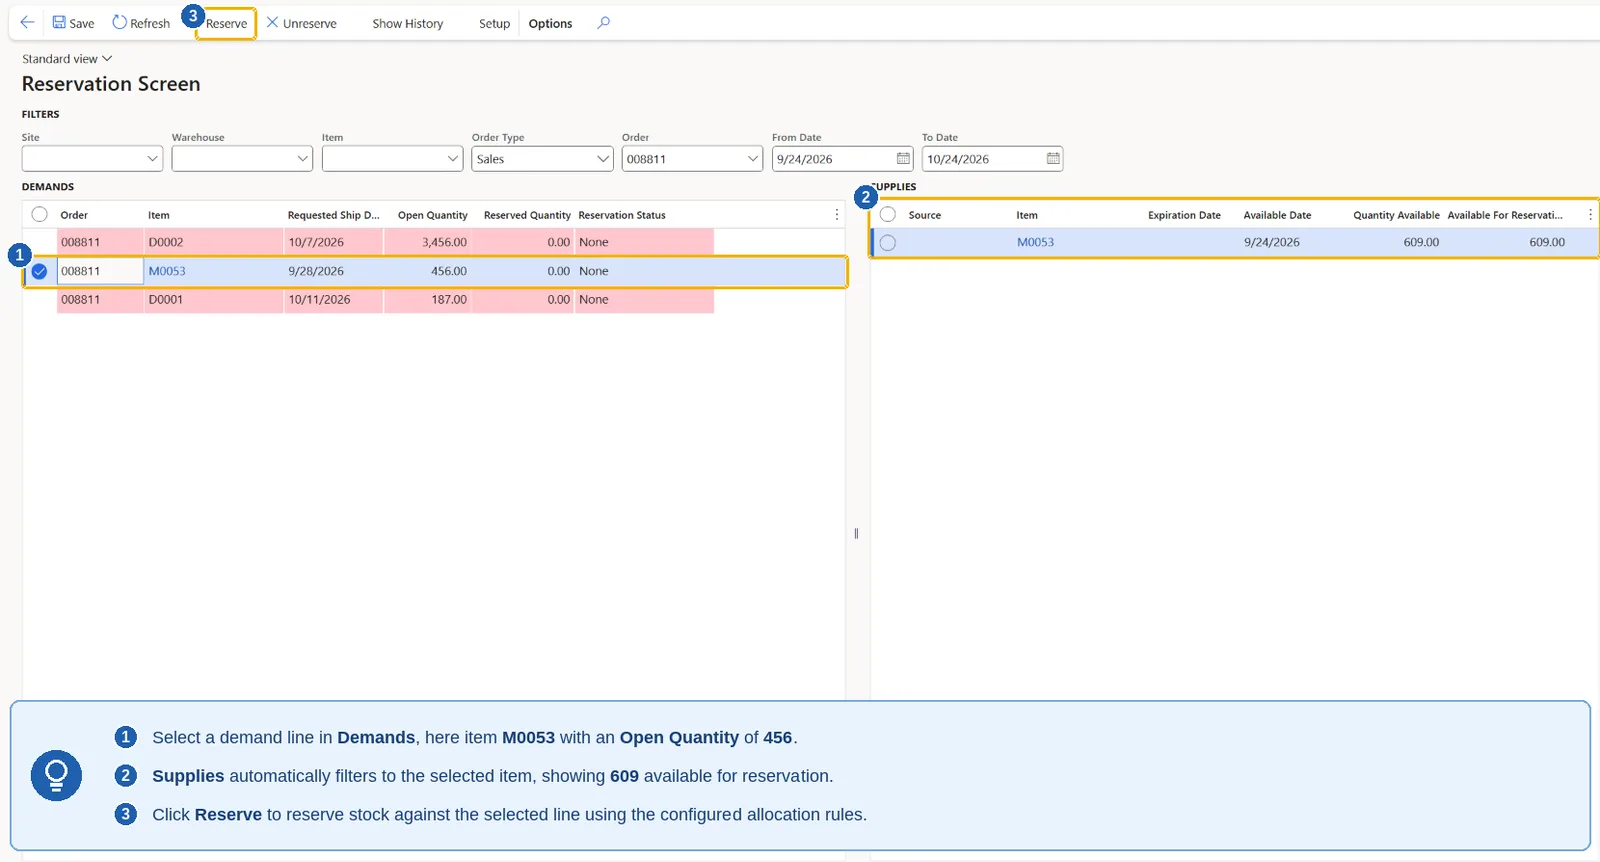
Task: Click Reserve to reserve stock
Action: (226, 23)
